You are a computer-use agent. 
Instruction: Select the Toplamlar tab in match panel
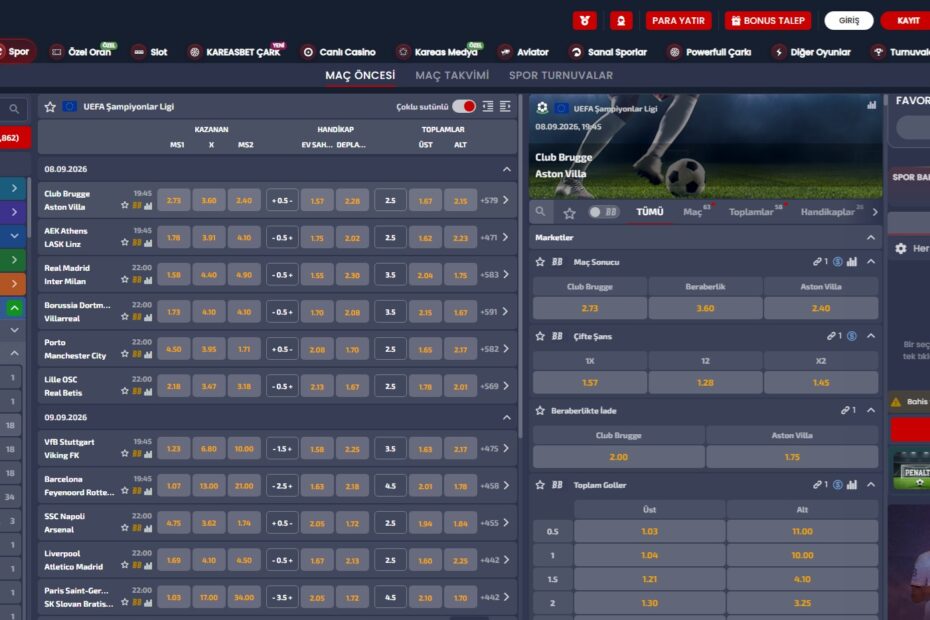[x=751, y=212]
